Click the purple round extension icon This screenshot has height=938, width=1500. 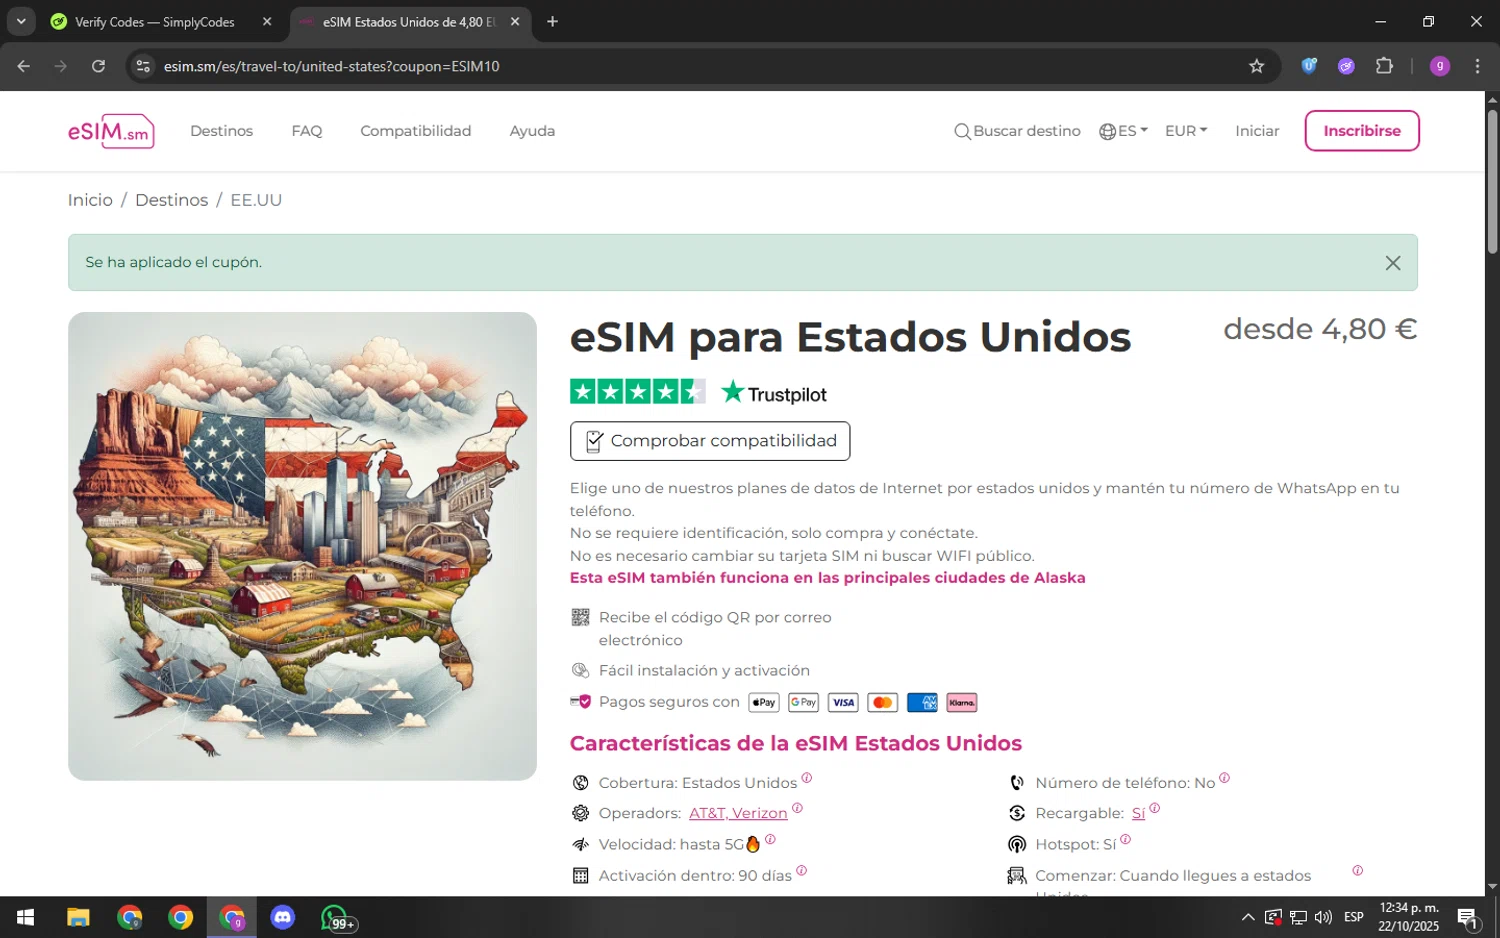point(1346,66)
